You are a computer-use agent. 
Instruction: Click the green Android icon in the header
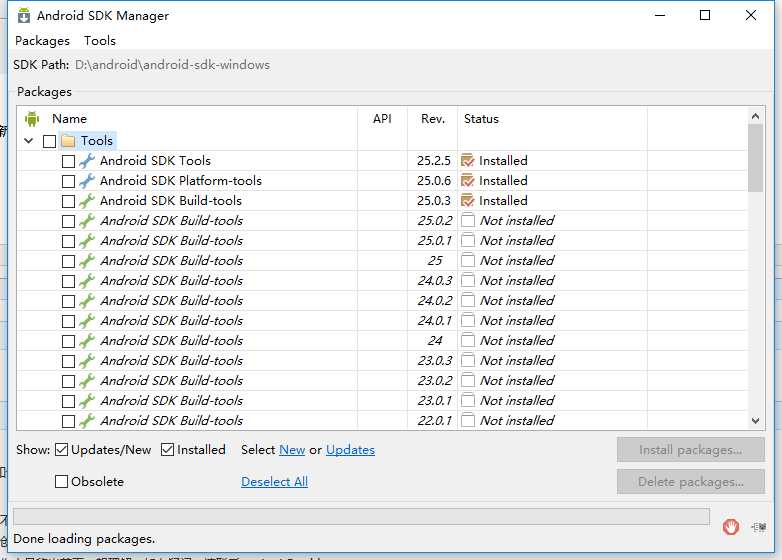(32, 119)
